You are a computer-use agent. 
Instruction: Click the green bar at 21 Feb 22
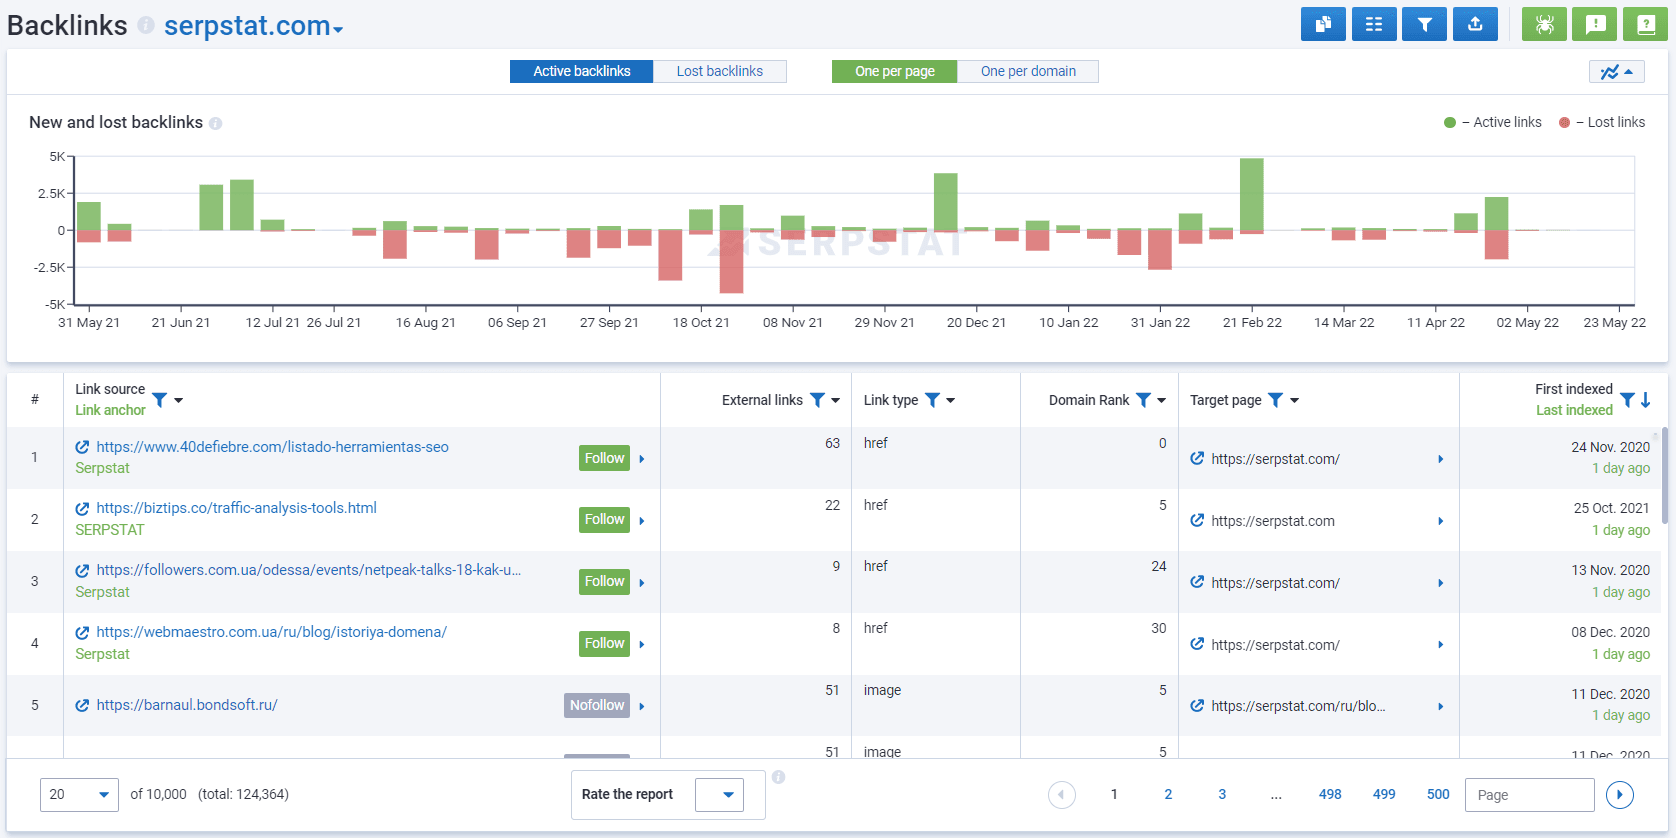pos(1252,195)
